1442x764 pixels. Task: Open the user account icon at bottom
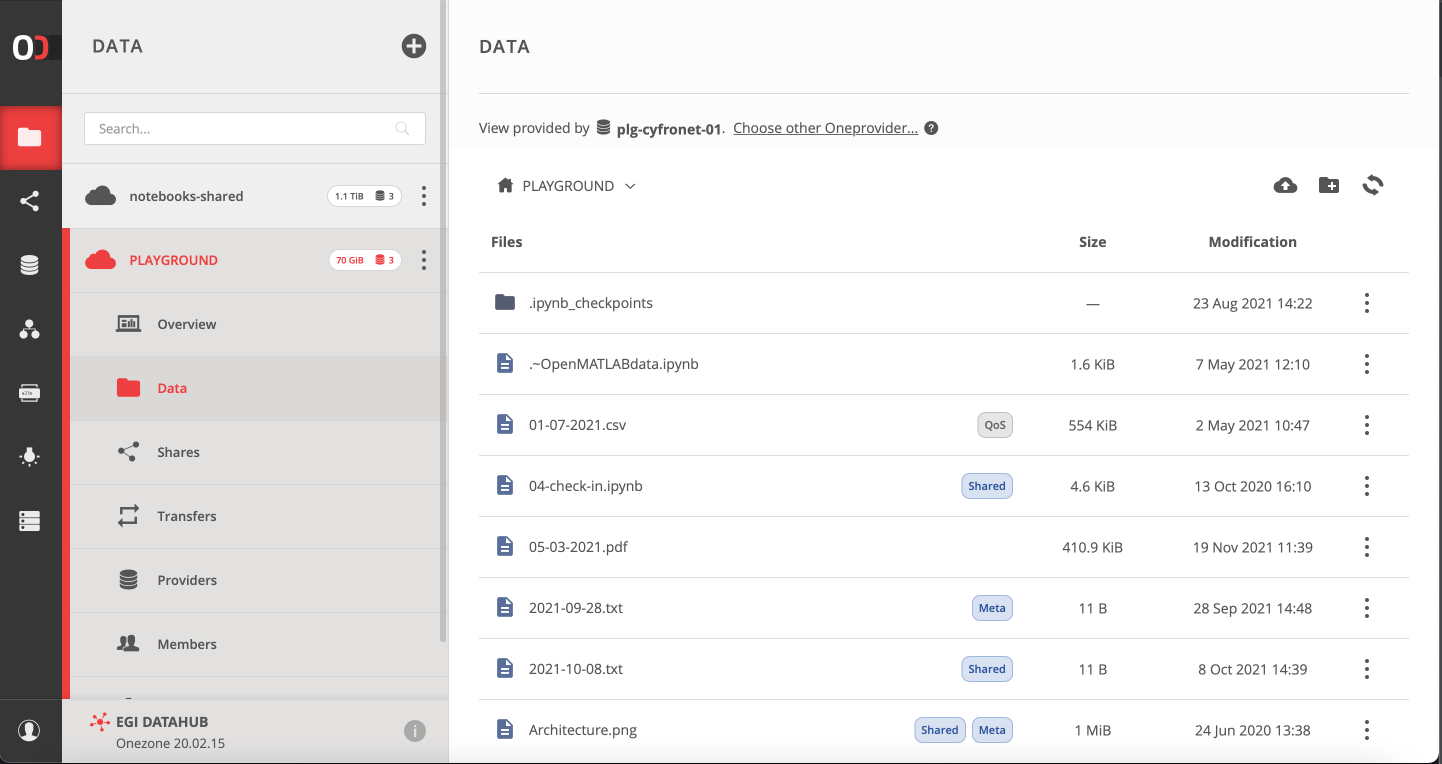tap(30, 731)
